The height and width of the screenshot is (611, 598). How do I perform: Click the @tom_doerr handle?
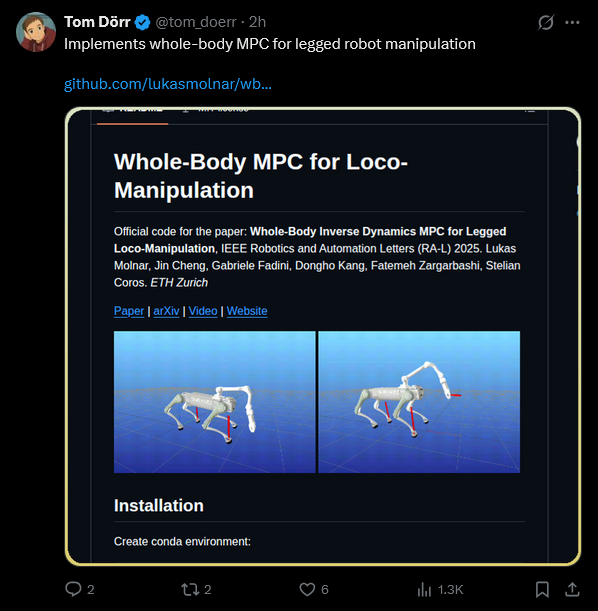tap(196, 22)
